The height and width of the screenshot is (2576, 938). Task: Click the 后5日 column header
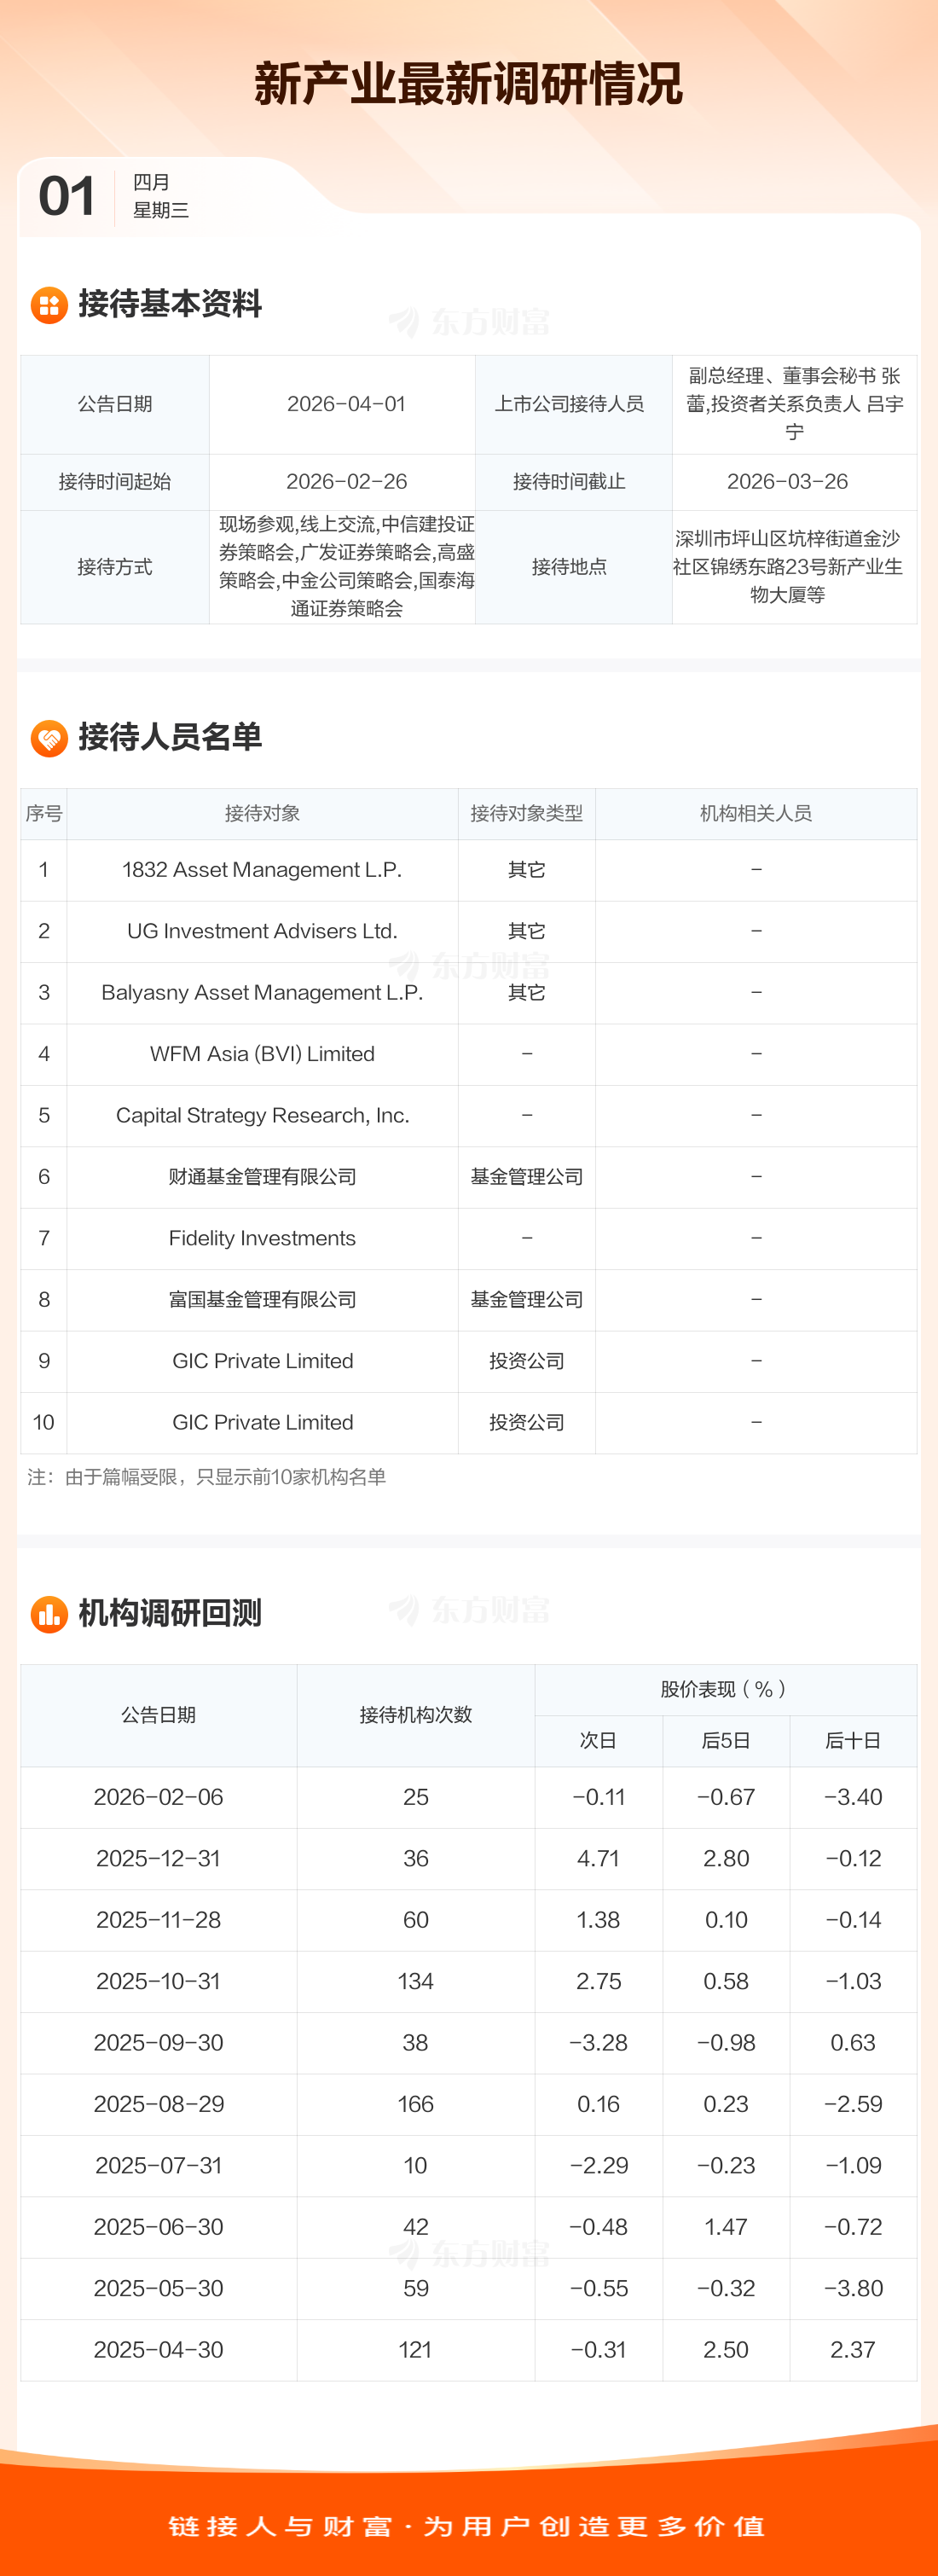(726, 1741)
